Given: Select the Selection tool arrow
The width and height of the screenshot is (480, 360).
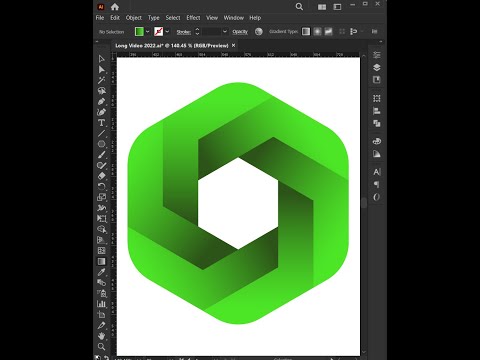Looking at the screenshot, I should (102, 59).
